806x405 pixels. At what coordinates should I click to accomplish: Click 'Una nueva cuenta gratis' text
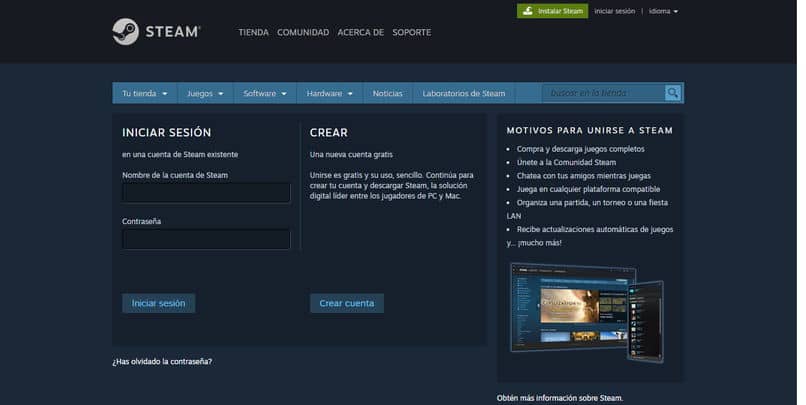(x=351, y=154)
